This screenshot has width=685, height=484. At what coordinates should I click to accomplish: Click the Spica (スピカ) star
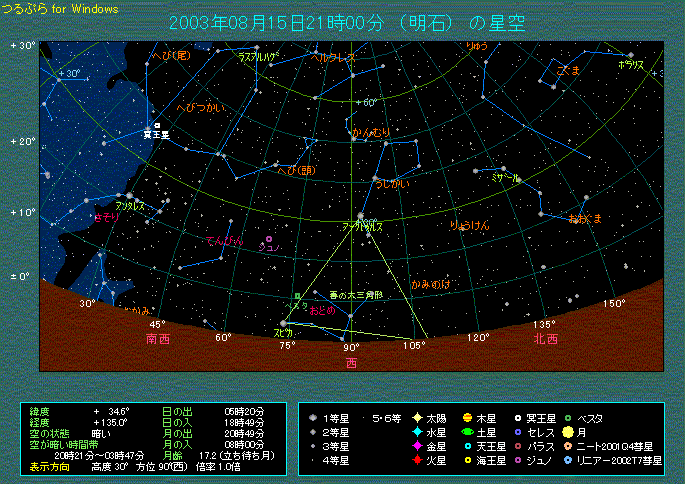pos(284,322)
